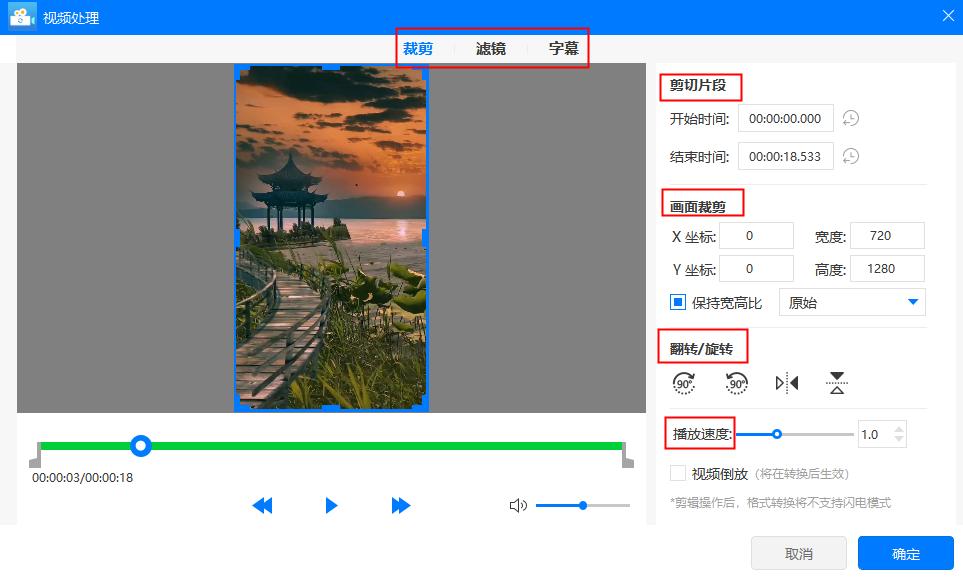This screenshot has width=963, height=577.
Task: Click the clock icon beside 结束时间
Action: 853,156
